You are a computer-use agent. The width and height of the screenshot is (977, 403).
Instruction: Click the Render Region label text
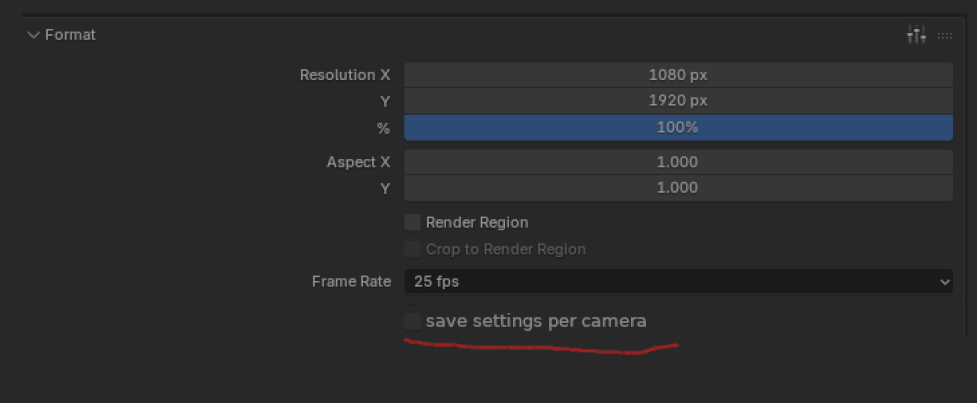[x=477, y=222]
